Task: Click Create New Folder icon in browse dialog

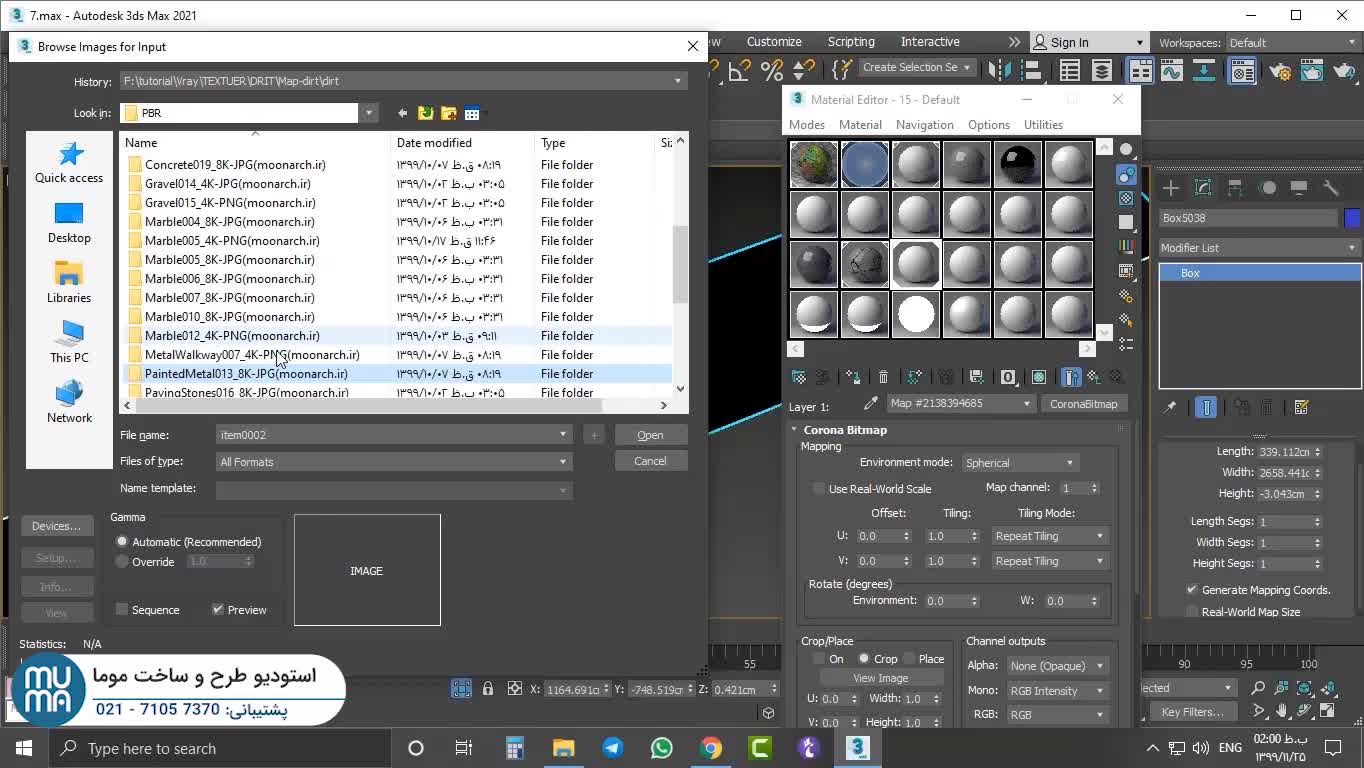Action: coord(449,113)
